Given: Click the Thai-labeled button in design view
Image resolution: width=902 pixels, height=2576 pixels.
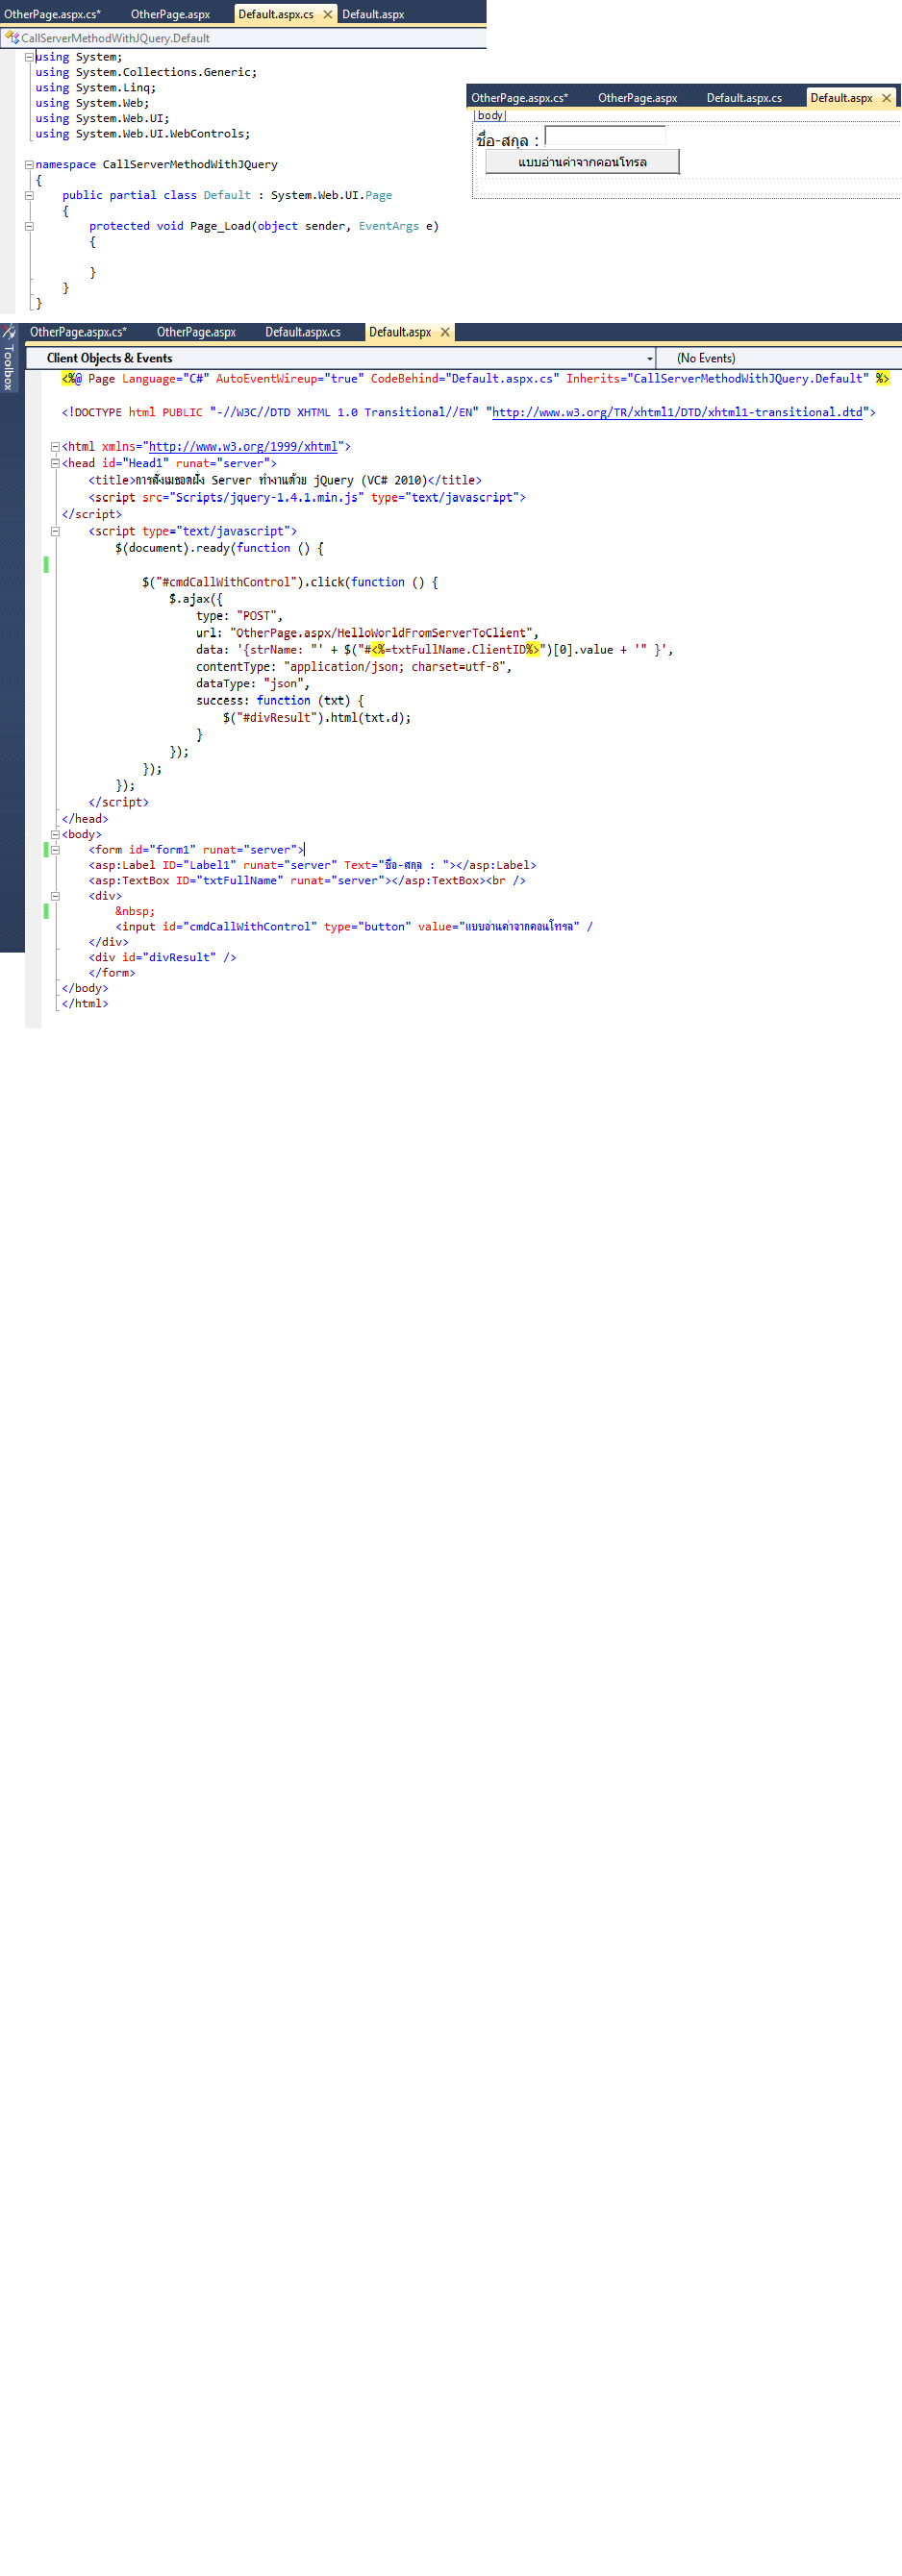Looking at the screenshot, I should click(x=582, y=162).
